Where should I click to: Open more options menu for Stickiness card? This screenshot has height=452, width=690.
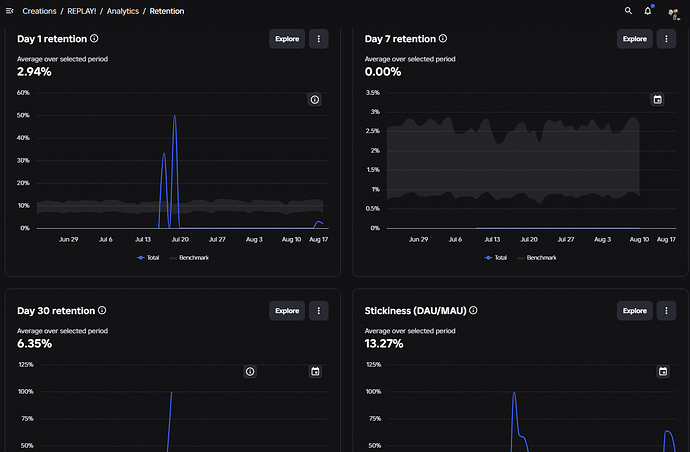coord(666,311)
